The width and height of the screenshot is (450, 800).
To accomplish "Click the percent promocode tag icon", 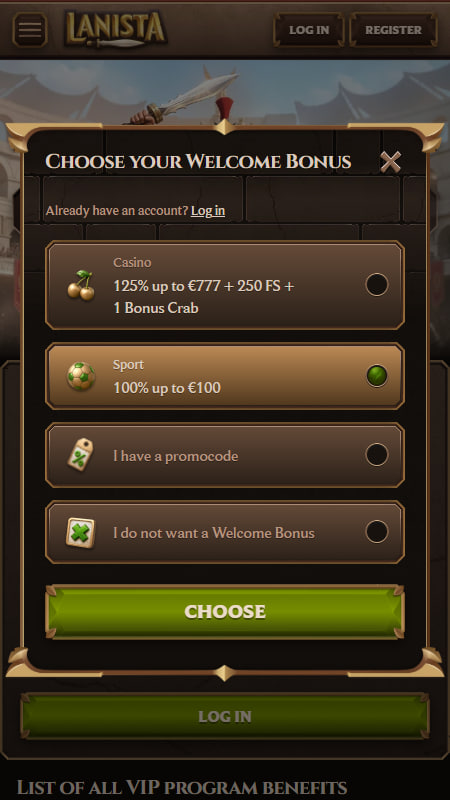I will point(81,455).
